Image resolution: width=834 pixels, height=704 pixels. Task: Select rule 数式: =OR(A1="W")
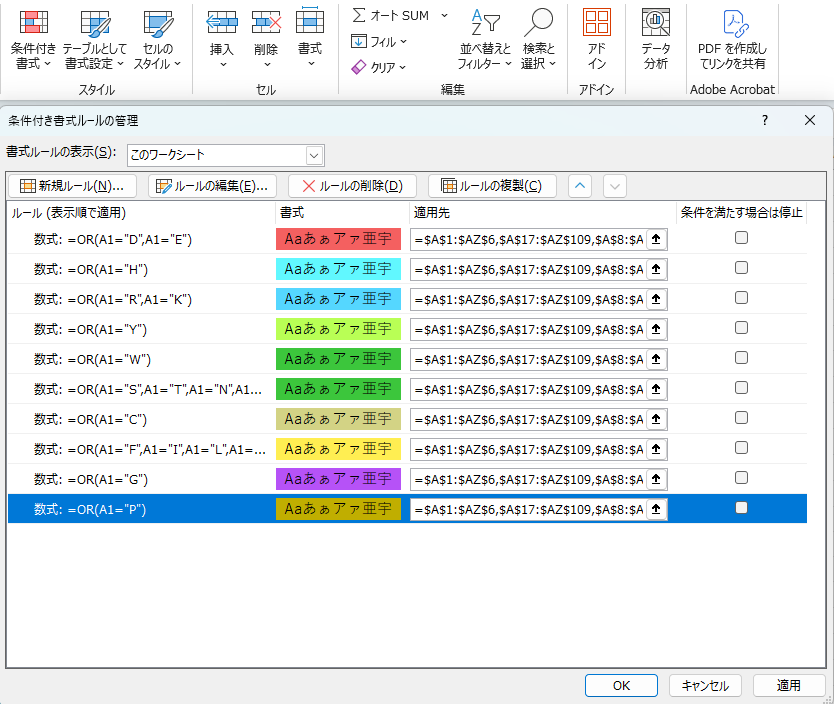(93, 359)
